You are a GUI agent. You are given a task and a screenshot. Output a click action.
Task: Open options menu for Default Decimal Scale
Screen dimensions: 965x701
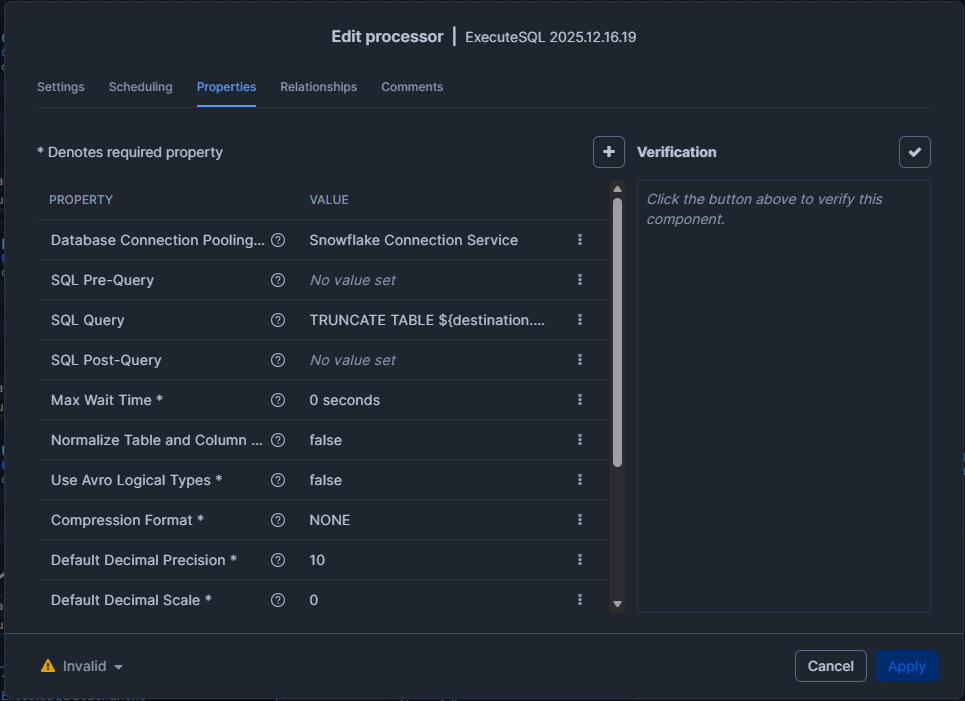click(x=580, y=599)
